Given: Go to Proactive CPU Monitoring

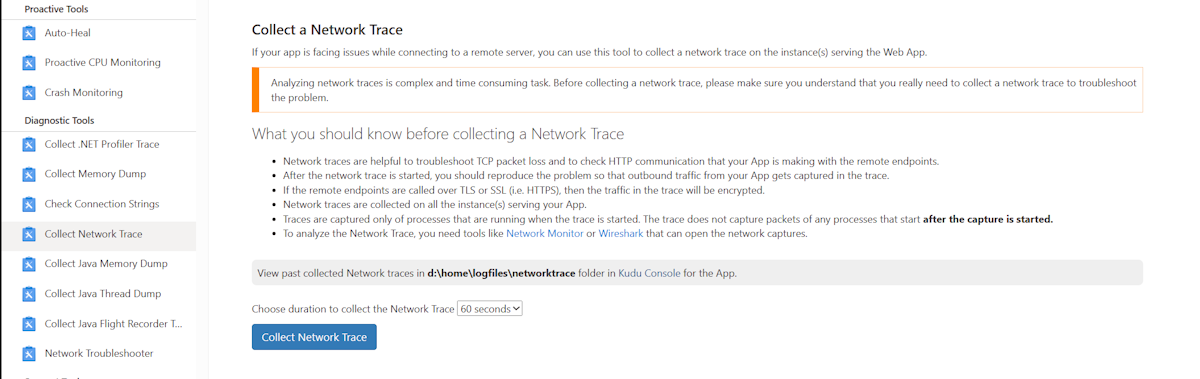Looking at the screenshot, I should tap(98, 63).
